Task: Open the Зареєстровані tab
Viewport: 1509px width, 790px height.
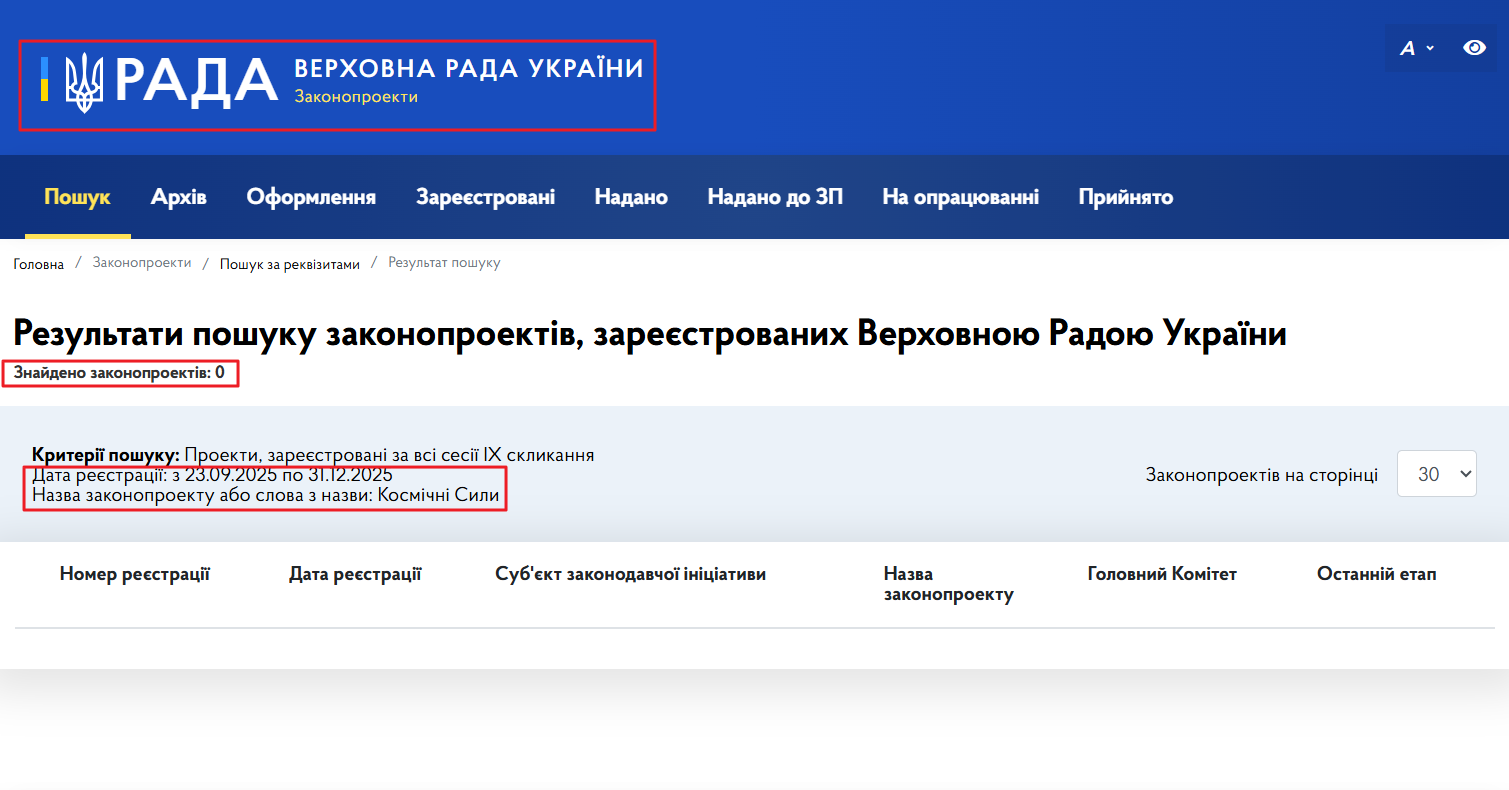Action: tap(485, 197)
